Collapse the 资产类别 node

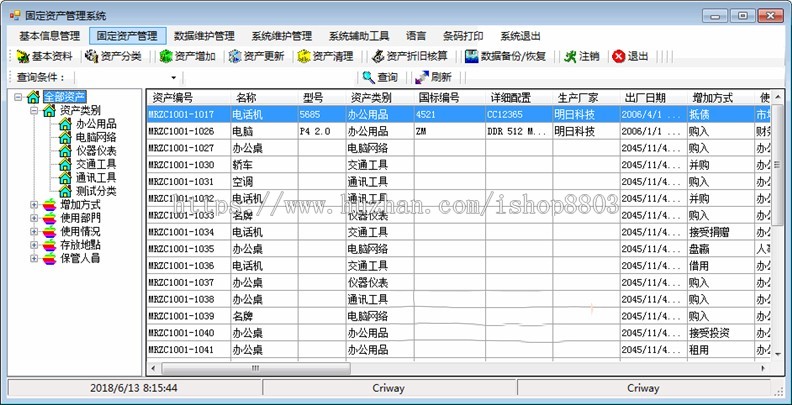pos(34,110)
